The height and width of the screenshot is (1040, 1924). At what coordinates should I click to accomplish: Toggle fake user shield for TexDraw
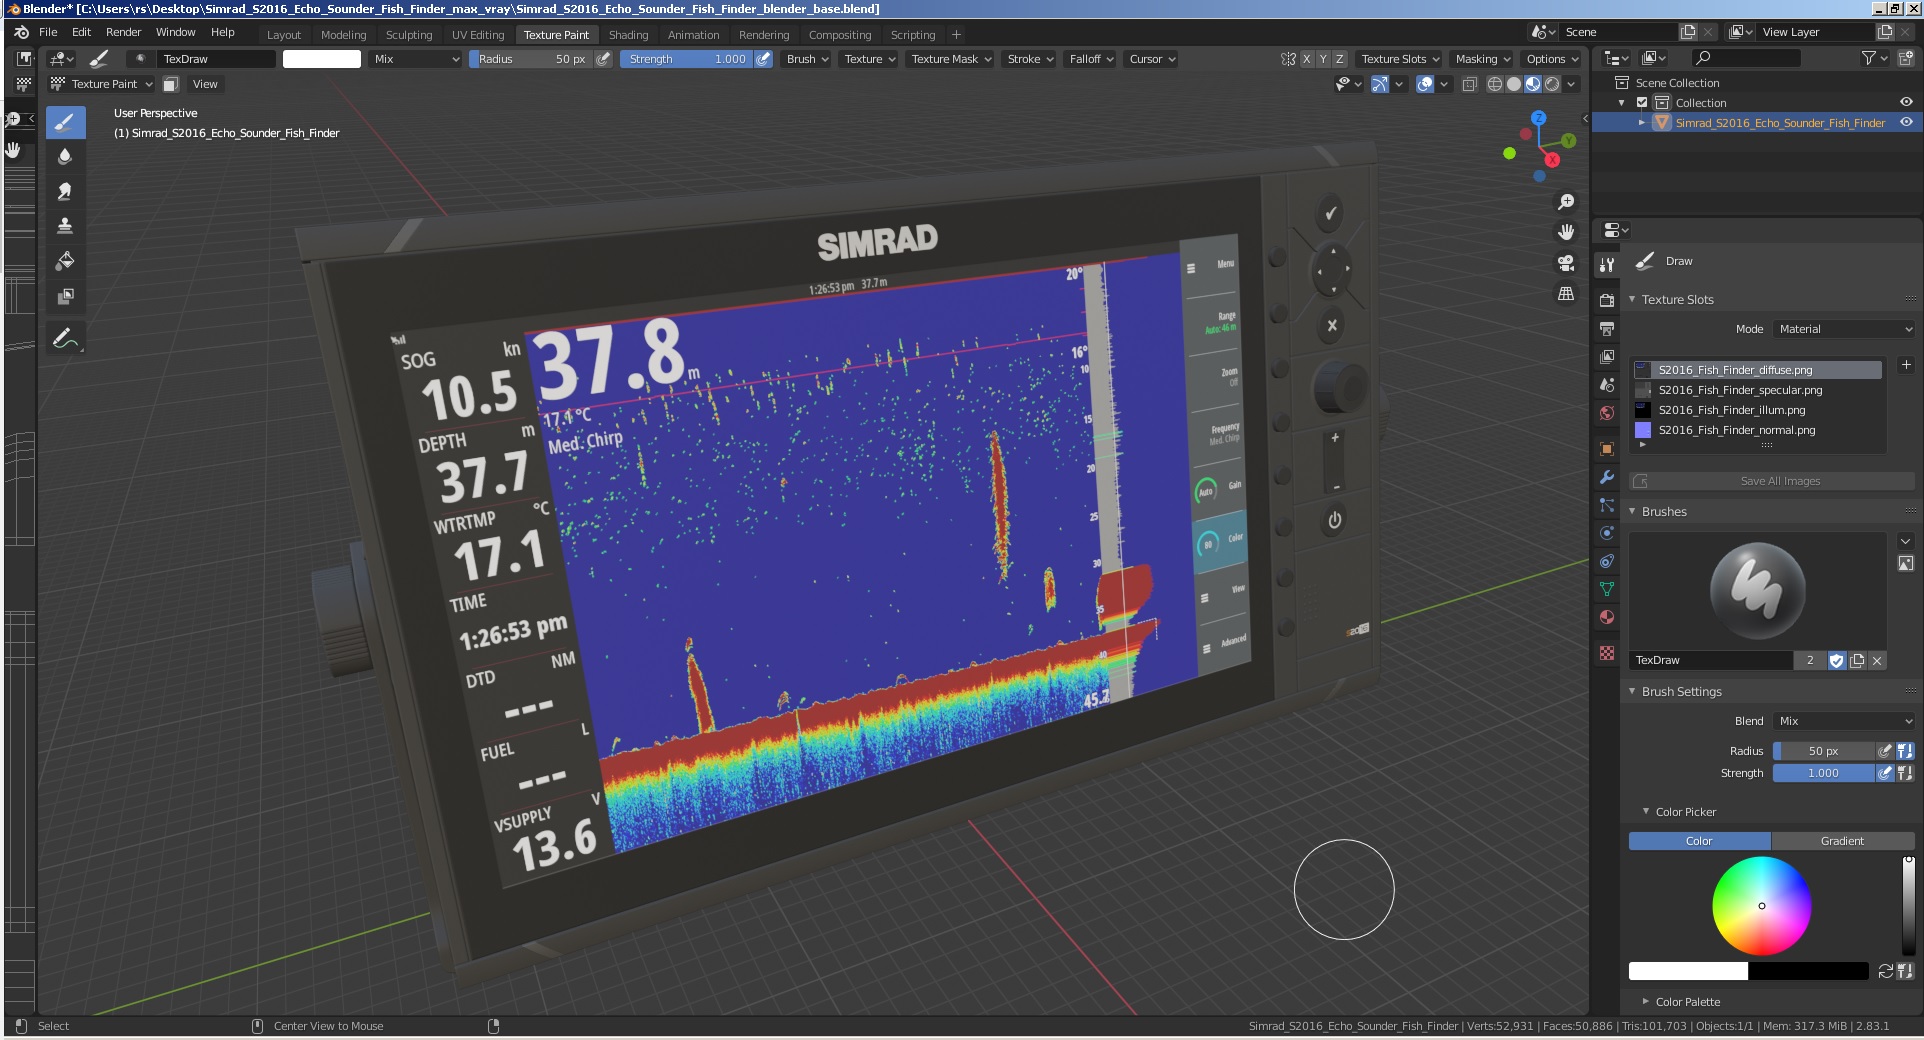1836,660
